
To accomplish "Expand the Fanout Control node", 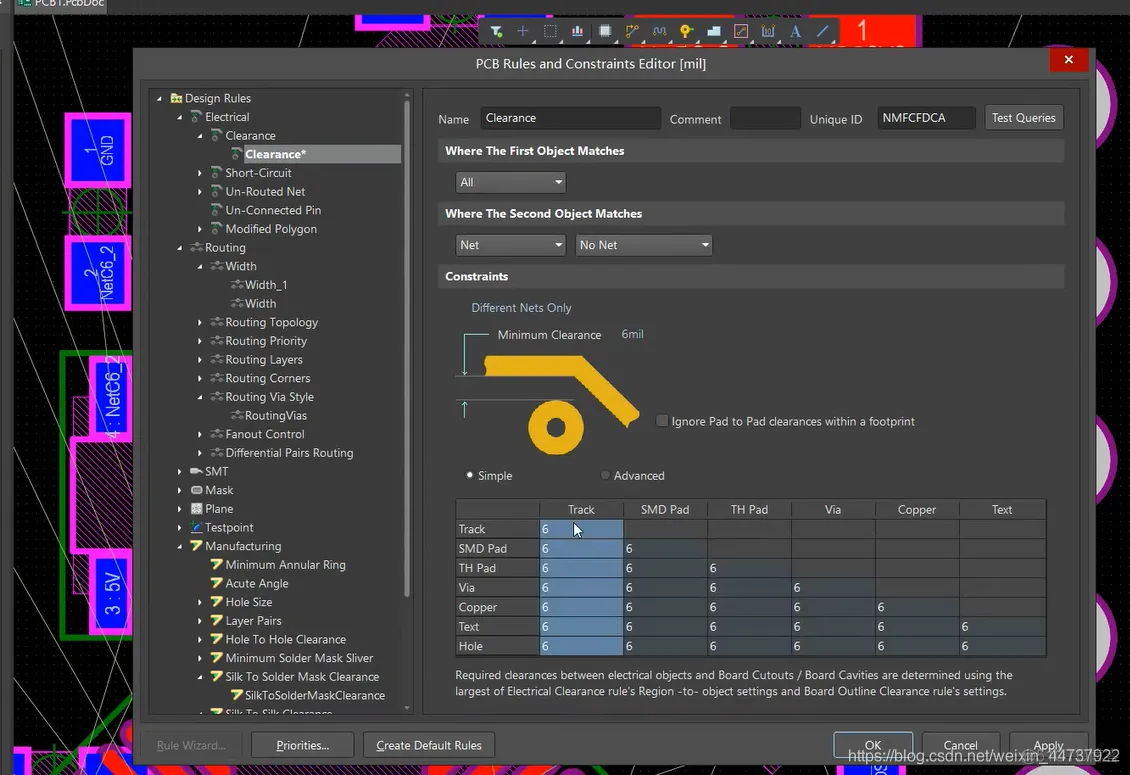I will coord(200,434).
